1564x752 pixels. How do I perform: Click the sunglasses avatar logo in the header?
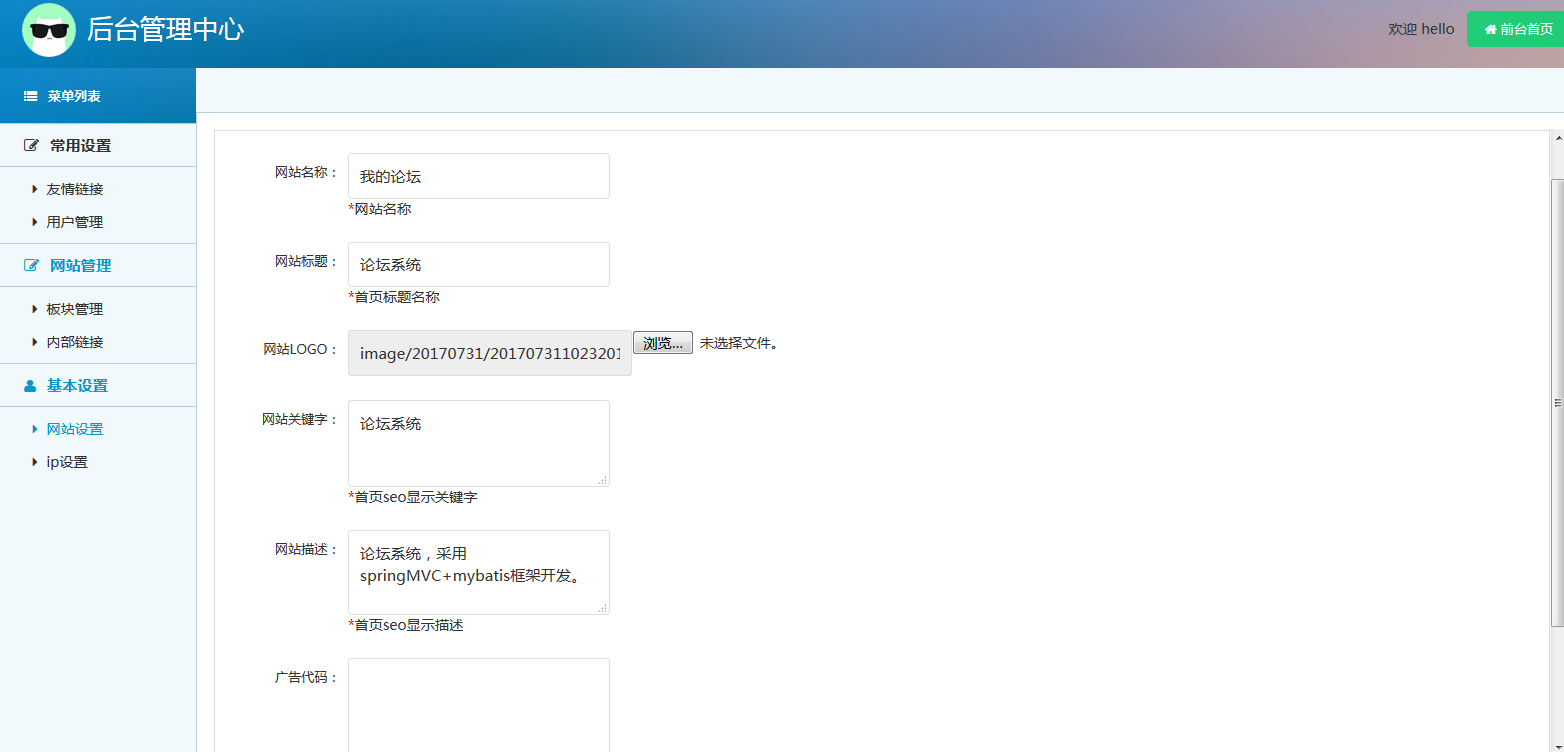[x=48, y=29]
